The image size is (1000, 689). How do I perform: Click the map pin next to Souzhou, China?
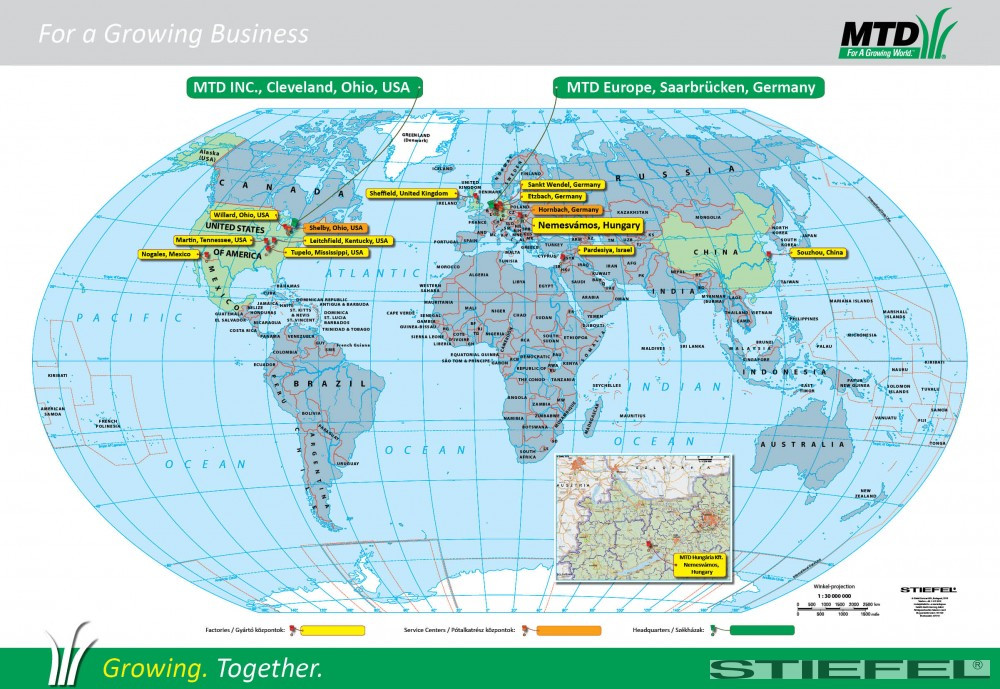coord(768,254)
